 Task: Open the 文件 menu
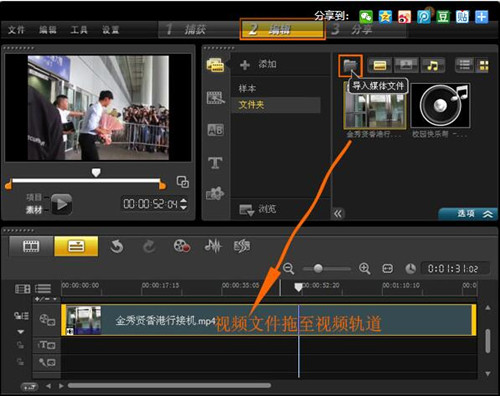point(16,30)
